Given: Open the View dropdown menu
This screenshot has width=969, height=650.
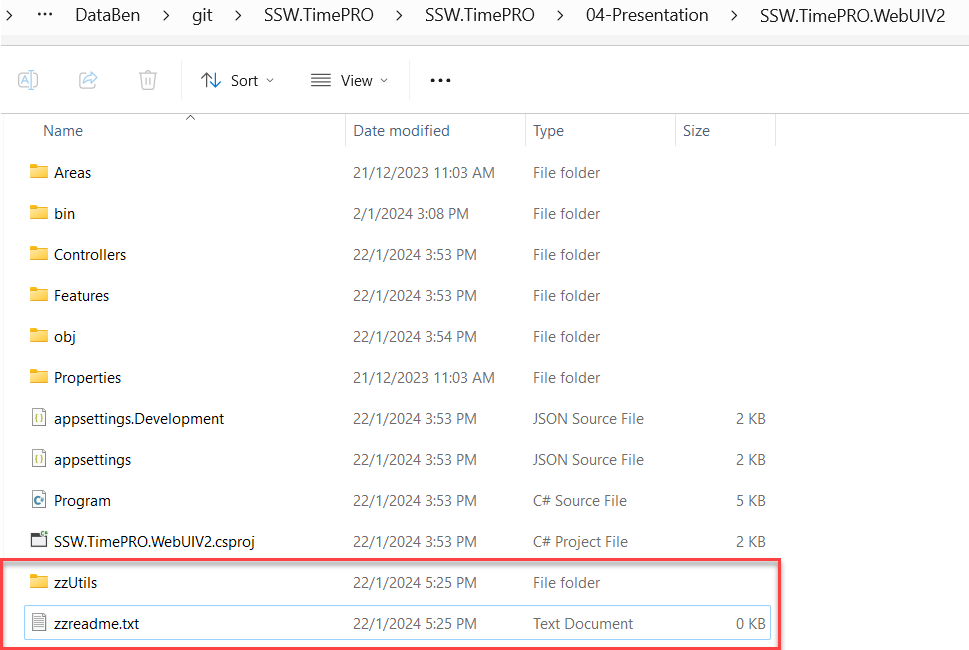Looking at the screenshot, I should coord(349,80).
